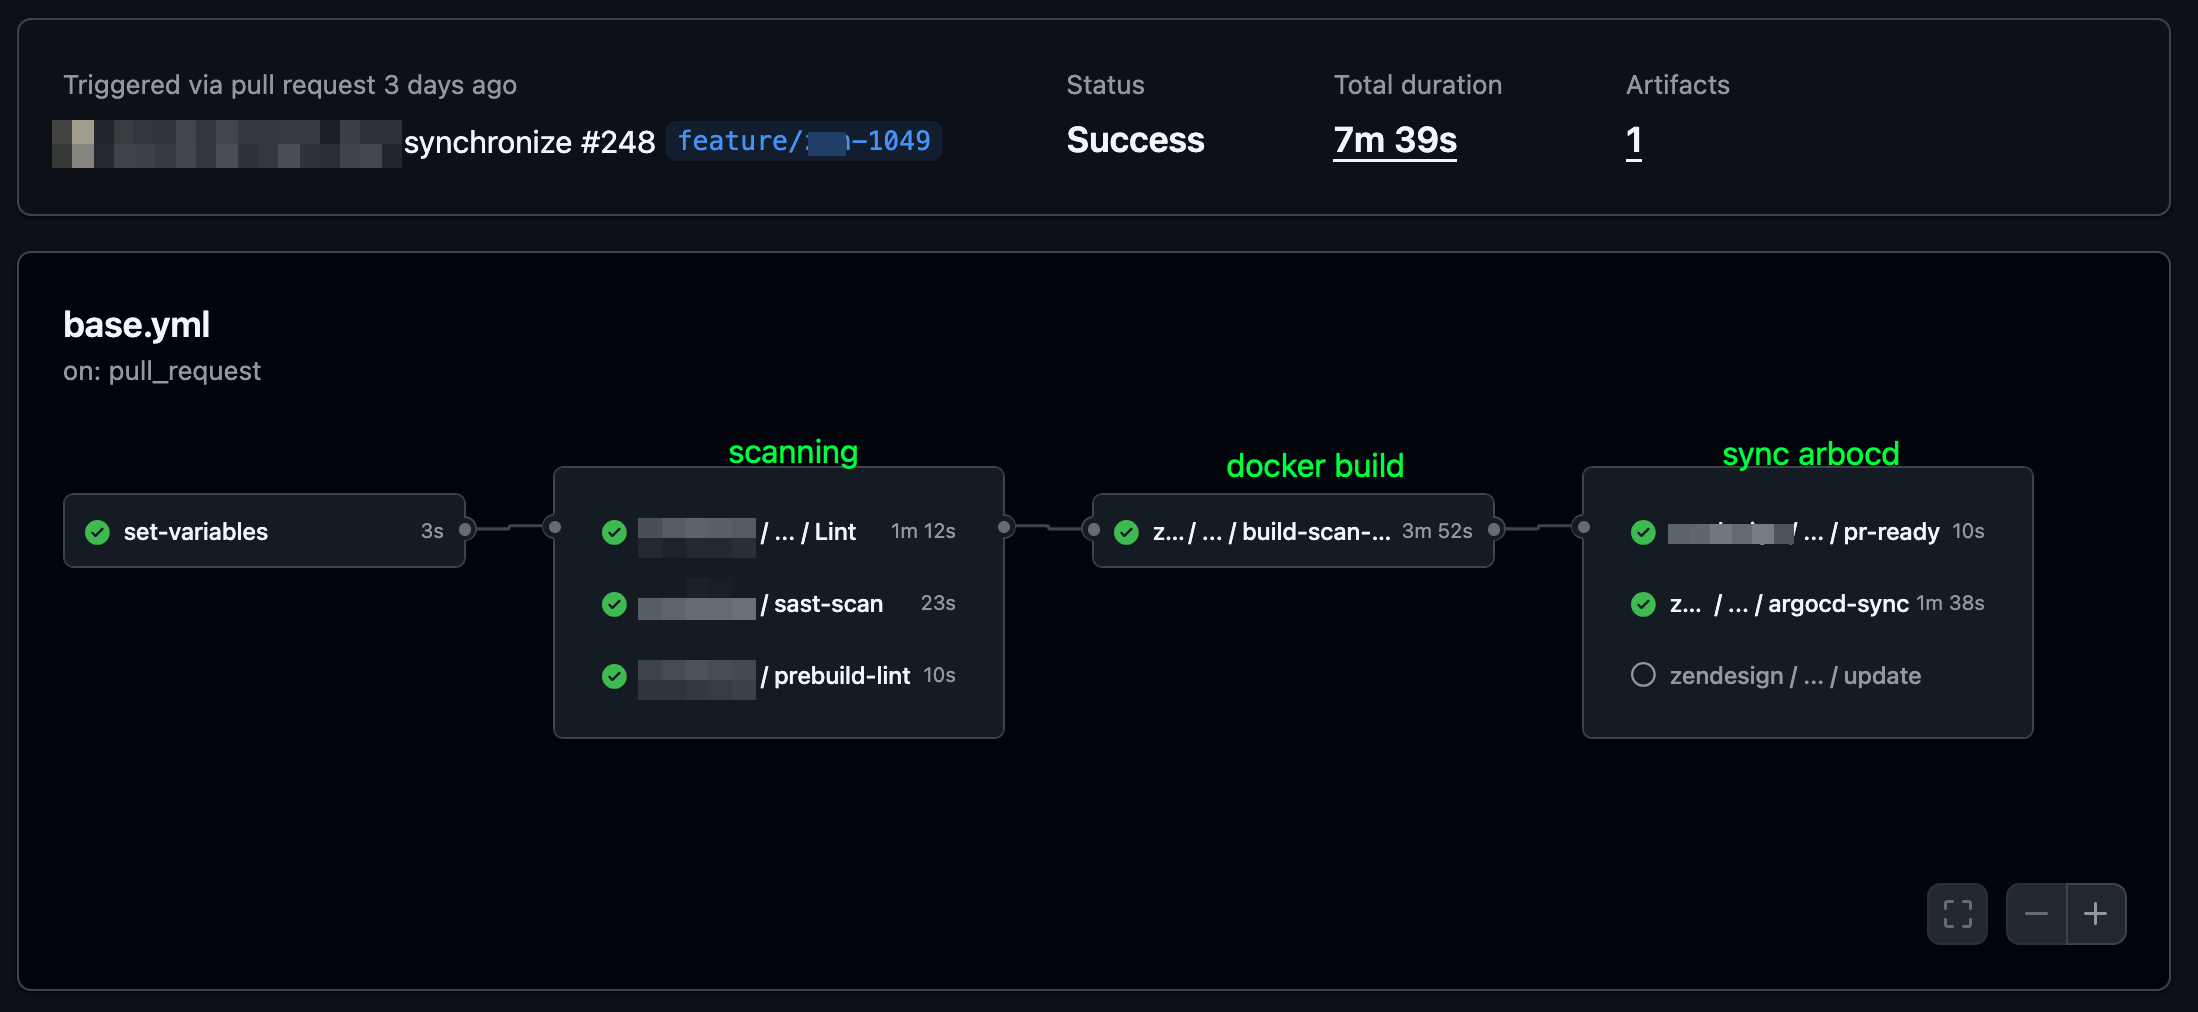Click the fullscreen expand icon

pos(1957,913)
